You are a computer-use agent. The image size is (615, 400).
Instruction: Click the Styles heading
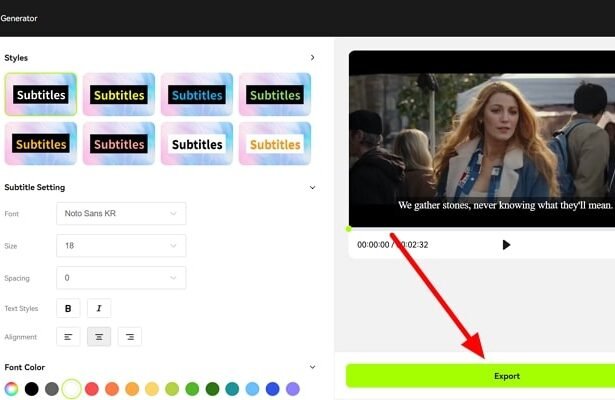(x=16, y=58)
